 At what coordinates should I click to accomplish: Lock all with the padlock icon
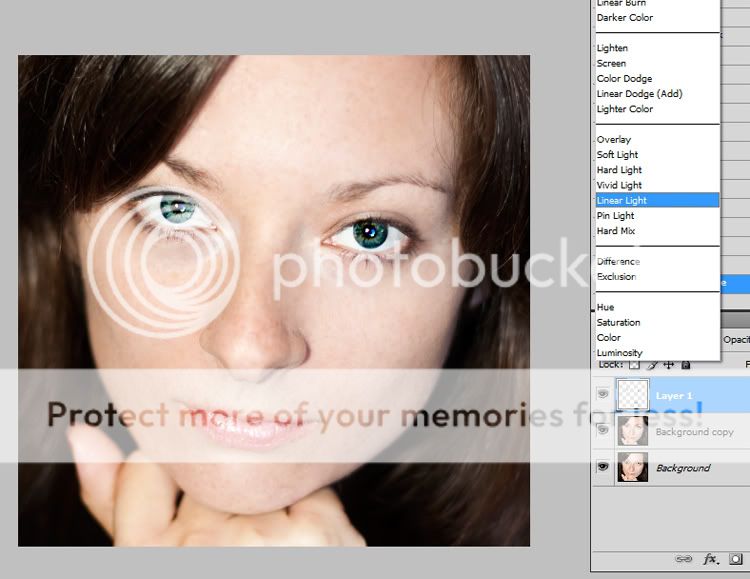[685, 365]
